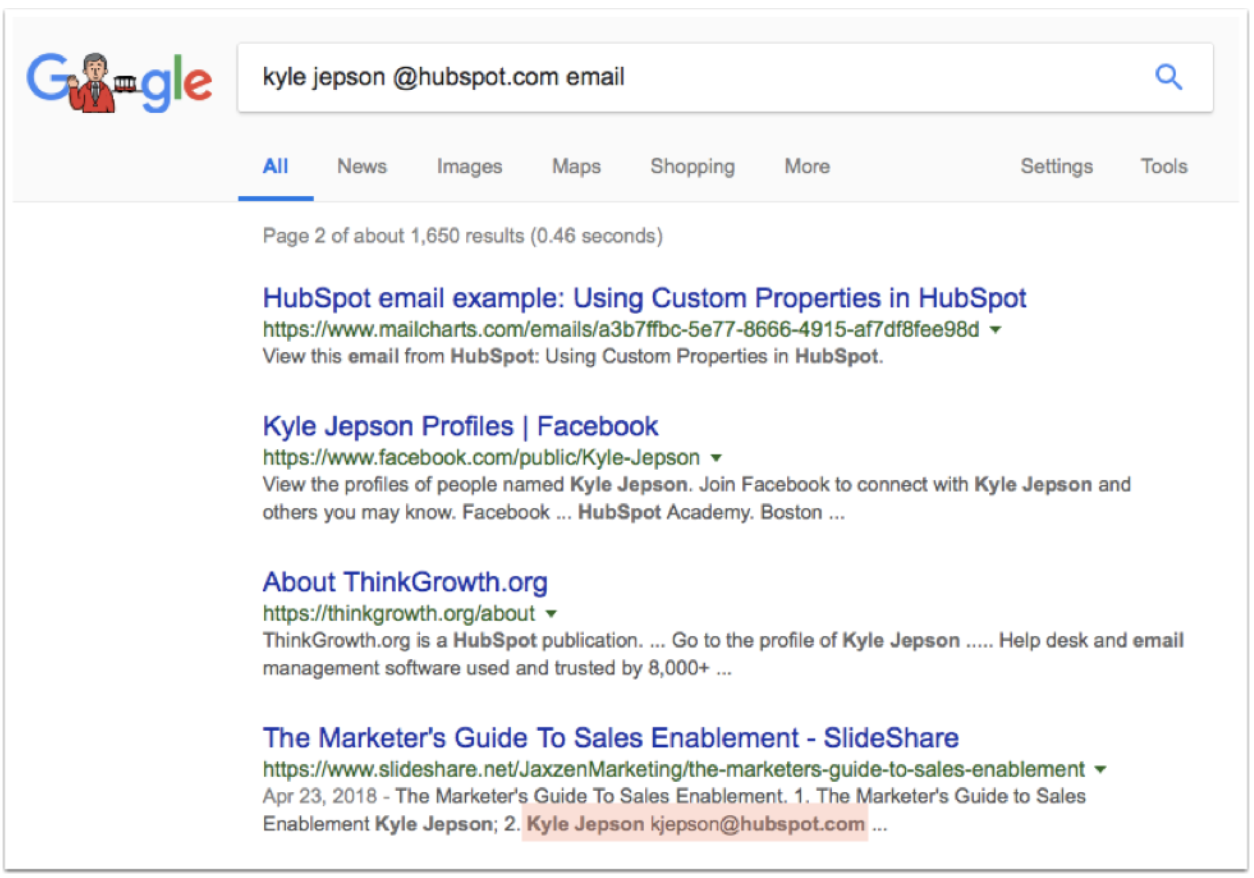Select the All tab
This screenshot has height=878, width=1254.
pos(275,167)
